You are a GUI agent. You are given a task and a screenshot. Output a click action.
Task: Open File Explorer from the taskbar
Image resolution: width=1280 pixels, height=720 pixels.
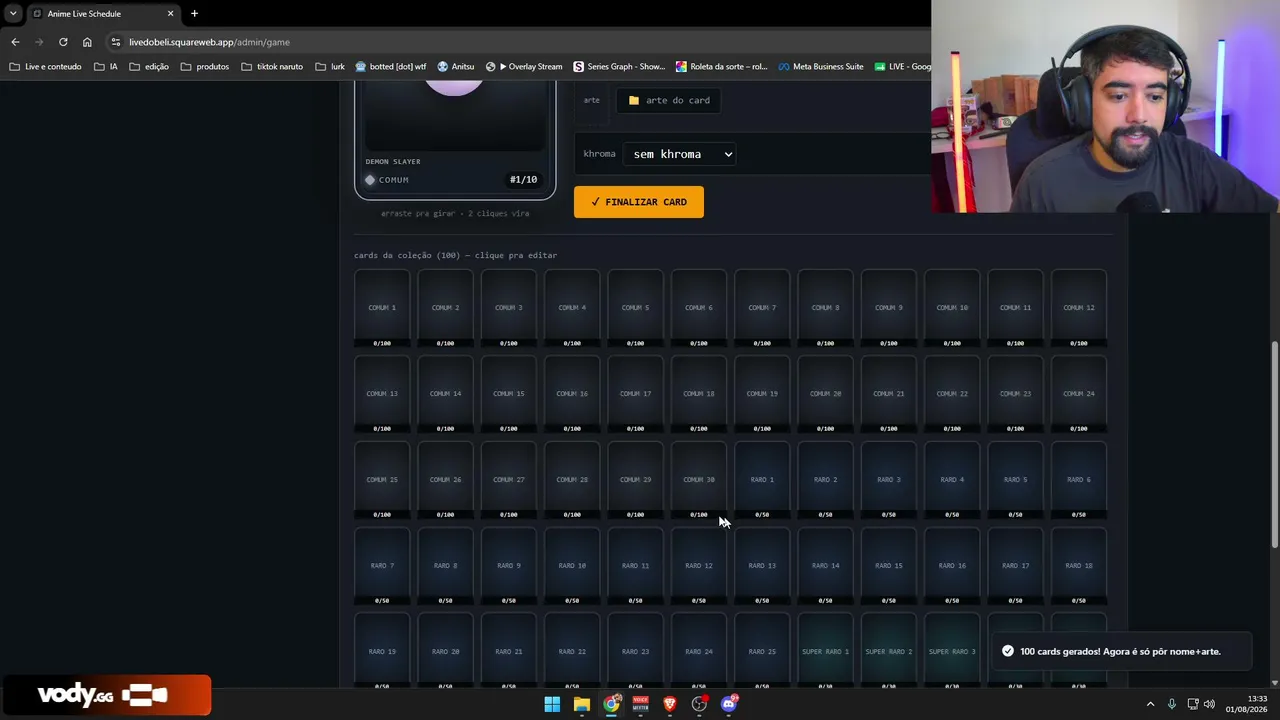coord(581,704)
